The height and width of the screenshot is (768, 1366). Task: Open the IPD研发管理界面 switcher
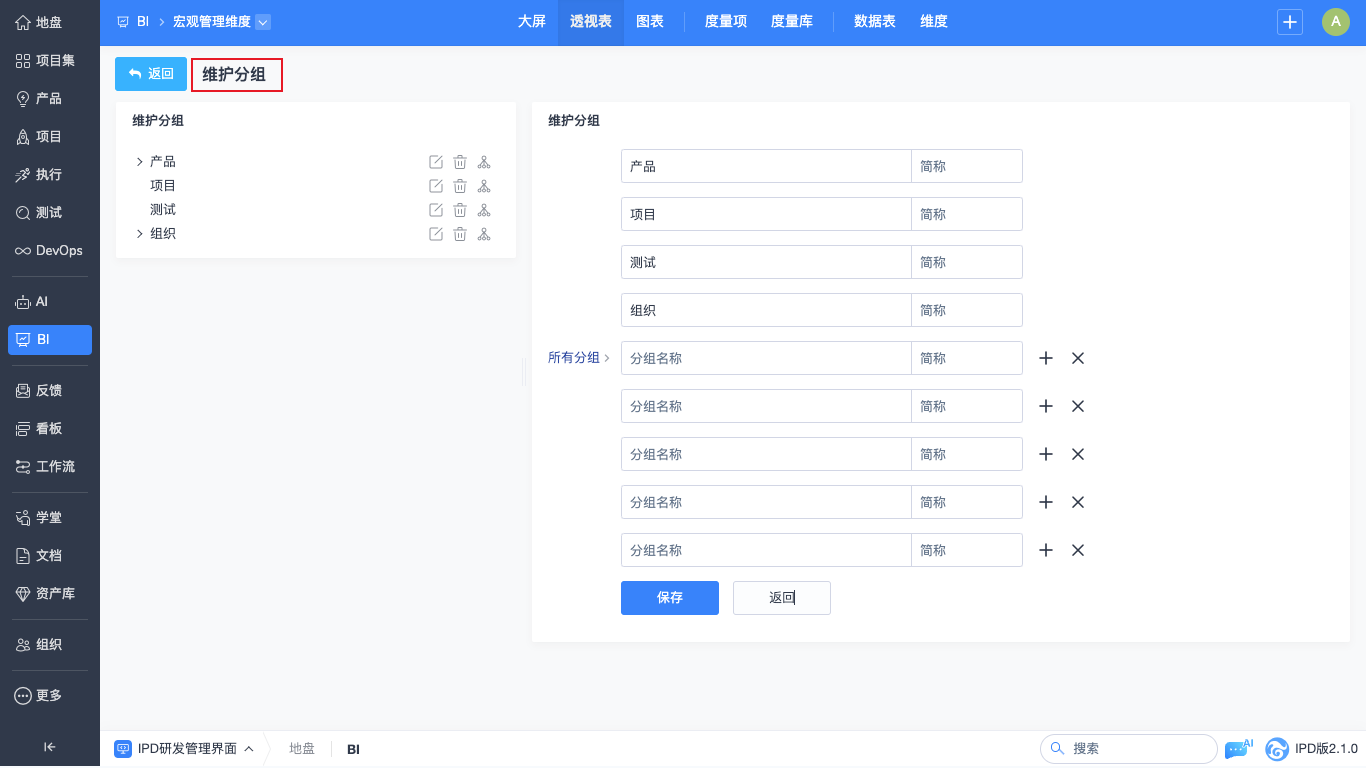(x=187, y=749)
